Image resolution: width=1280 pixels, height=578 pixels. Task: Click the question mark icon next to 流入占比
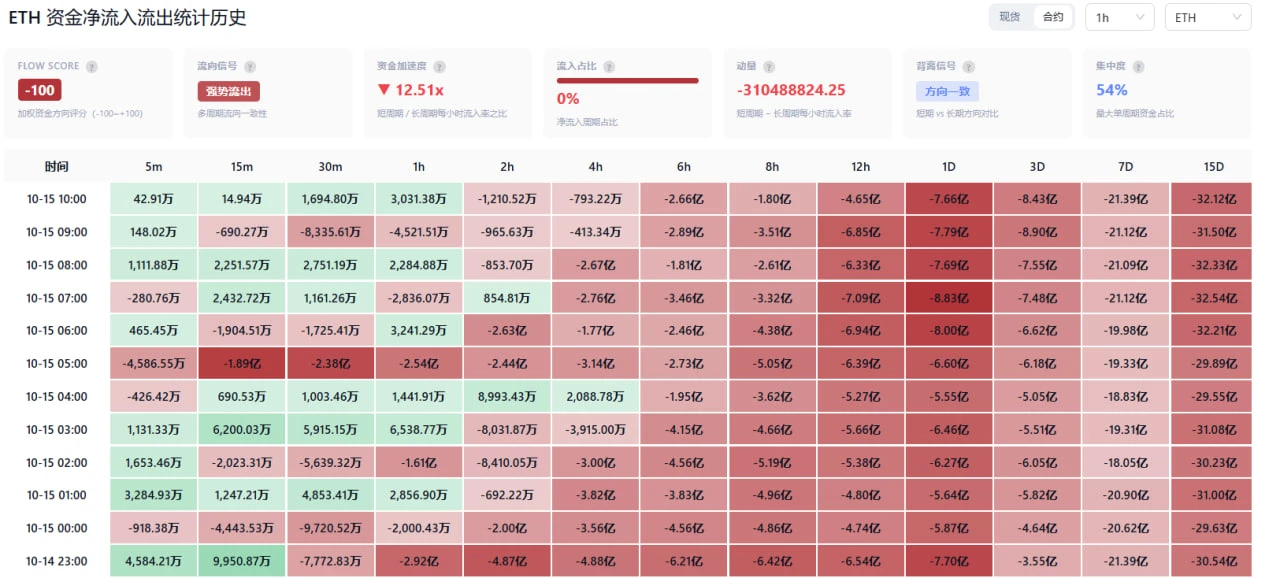[x=609, y=67]
